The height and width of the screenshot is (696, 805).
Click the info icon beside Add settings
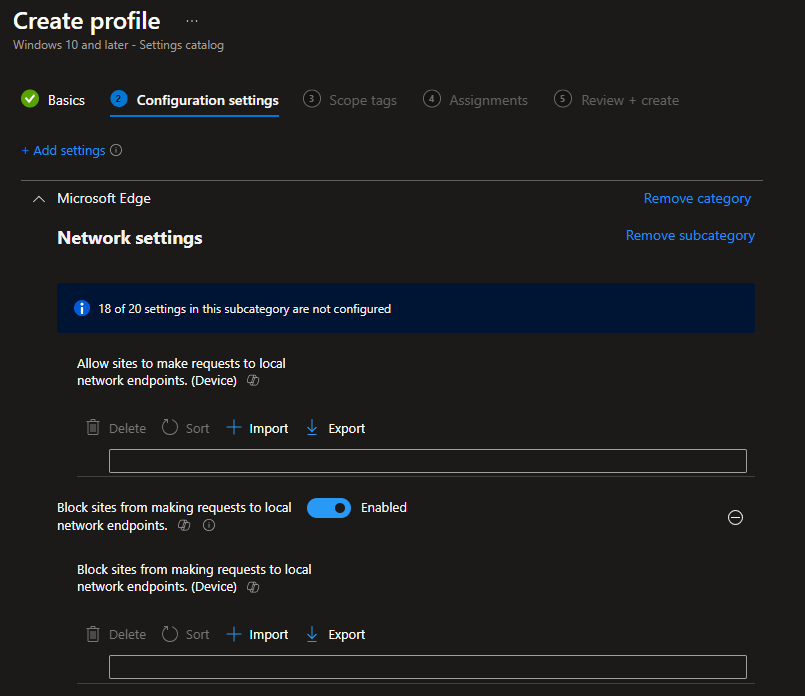click(116, 151)
